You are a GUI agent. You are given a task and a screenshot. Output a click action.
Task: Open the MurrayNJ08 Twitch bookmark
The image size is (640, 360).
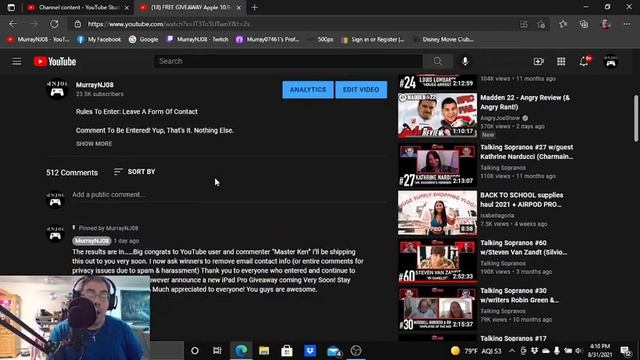pyautogui.click(x=197, y=40)
